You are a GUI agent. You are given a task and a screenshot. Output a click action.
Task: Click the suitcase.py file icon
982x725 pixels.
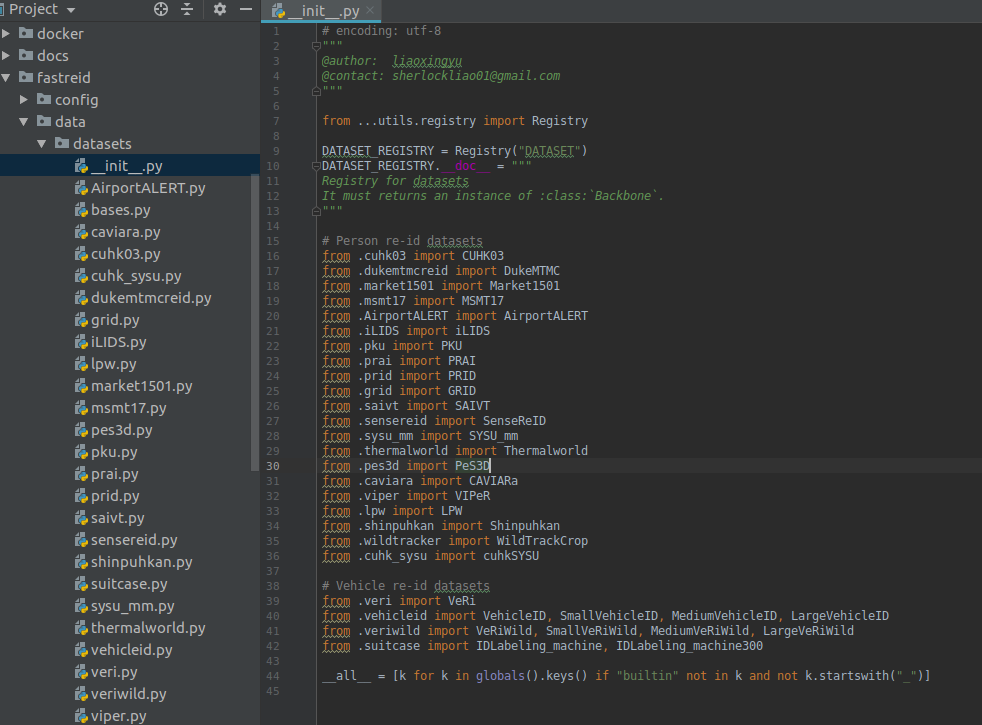(x=81, y=584)
